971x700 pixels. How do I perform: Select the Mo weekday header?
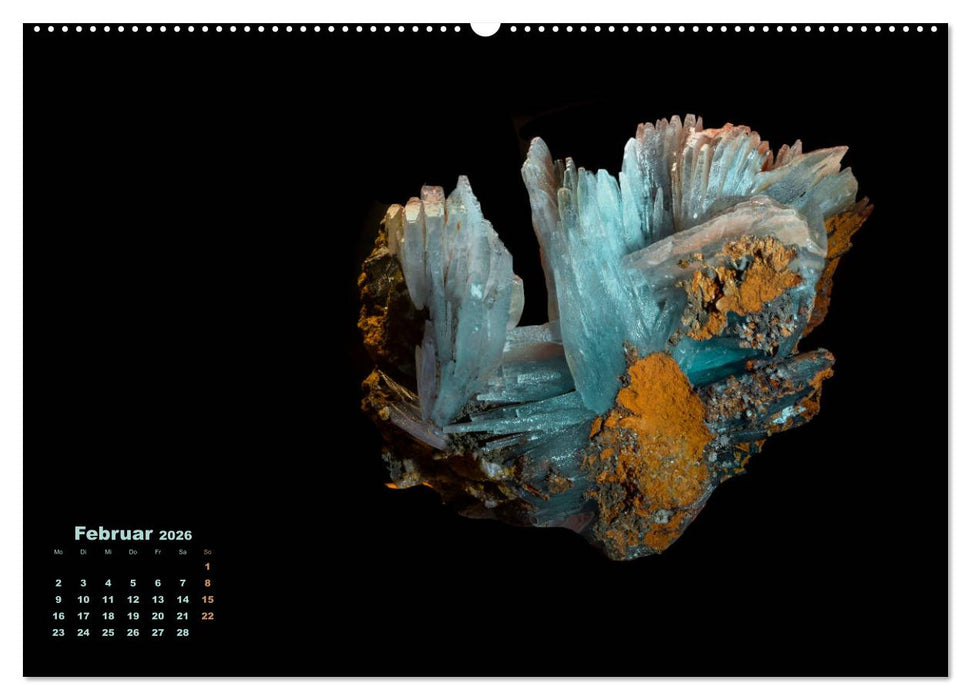click(58, 551)
